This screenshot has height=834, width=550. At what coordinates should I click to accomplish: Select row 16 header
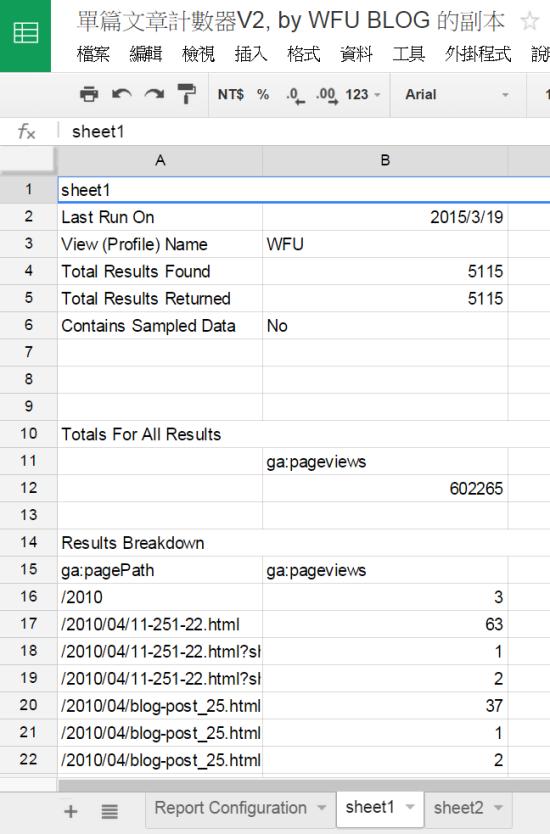(x=28, y=596)
